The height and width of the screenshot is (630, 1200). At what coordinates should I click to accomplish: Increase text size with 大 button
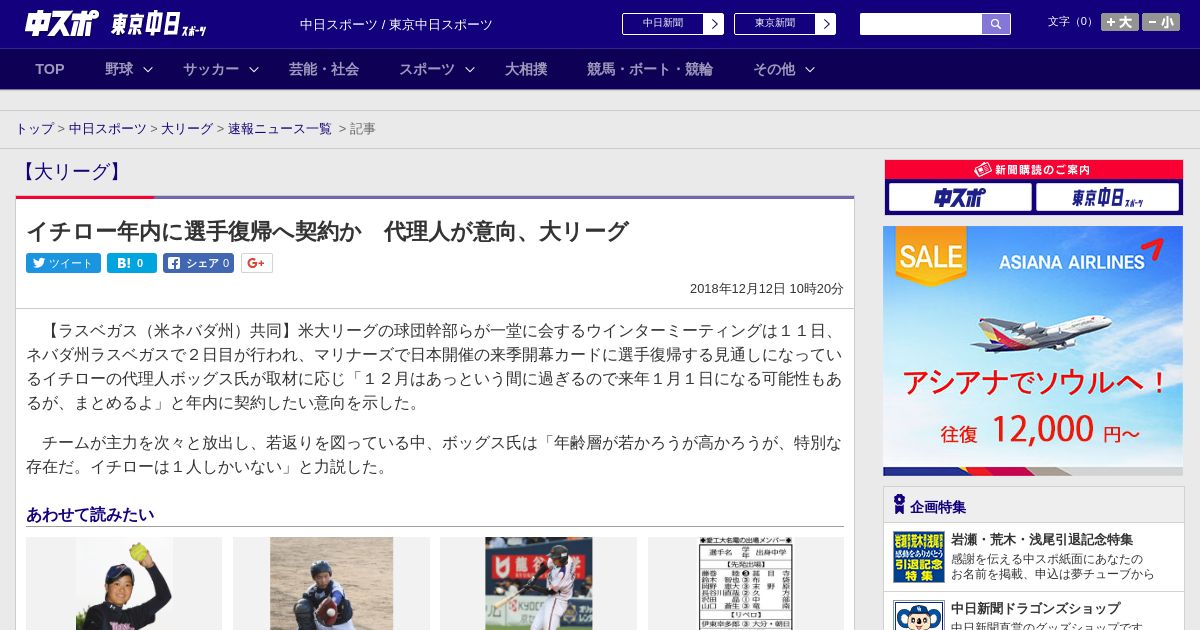coord(1119,22)
